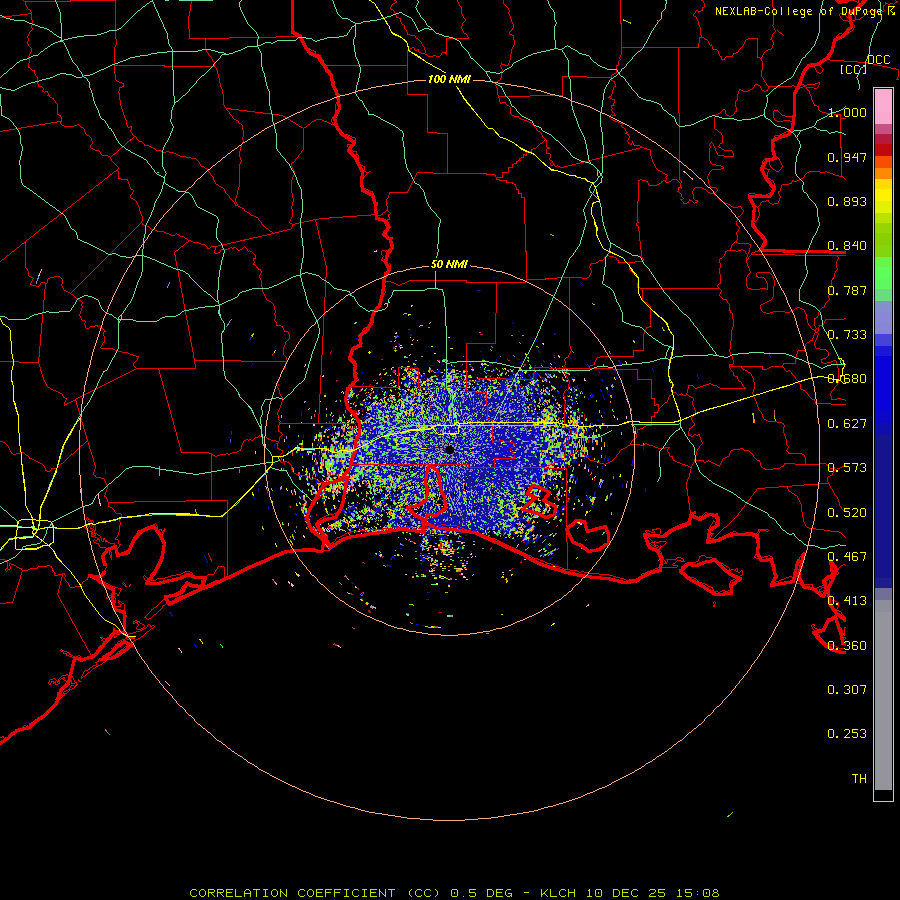
Task: Click the 0.573 scale value
Action: pyautogui.click(x=847, y=468)
